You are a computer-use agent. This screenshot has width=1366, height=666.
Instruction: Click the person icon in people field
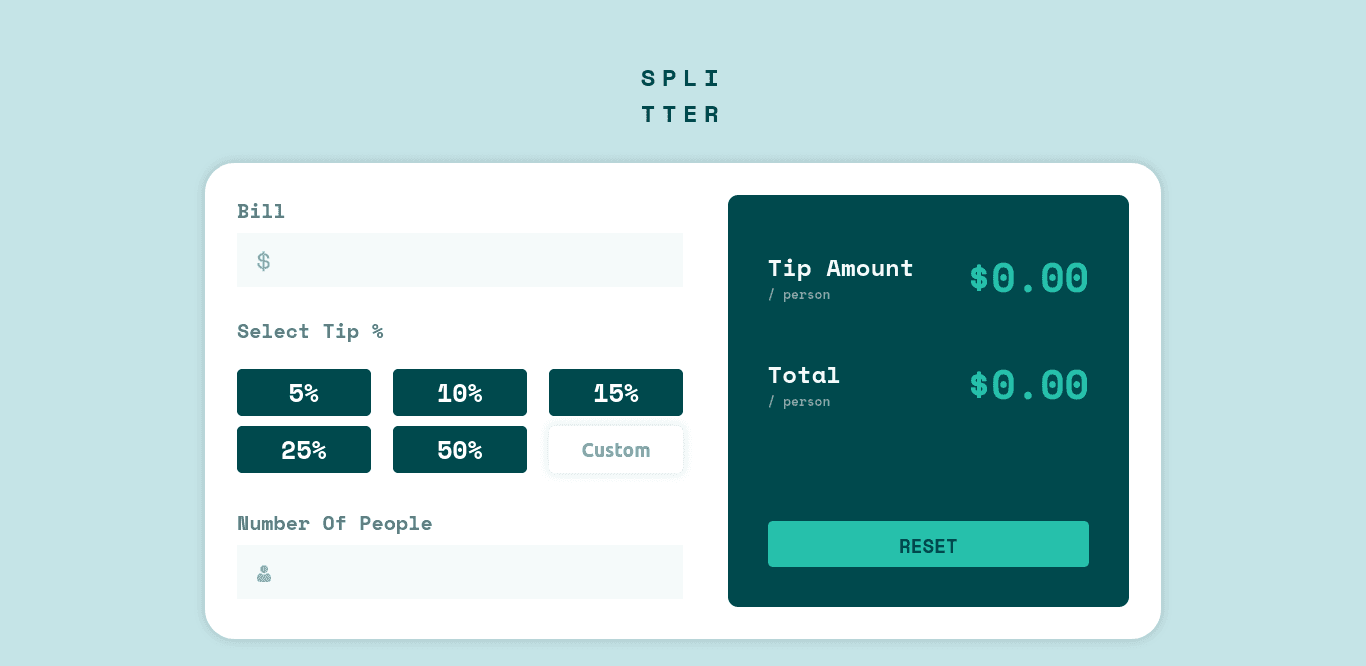click(264, 573)
